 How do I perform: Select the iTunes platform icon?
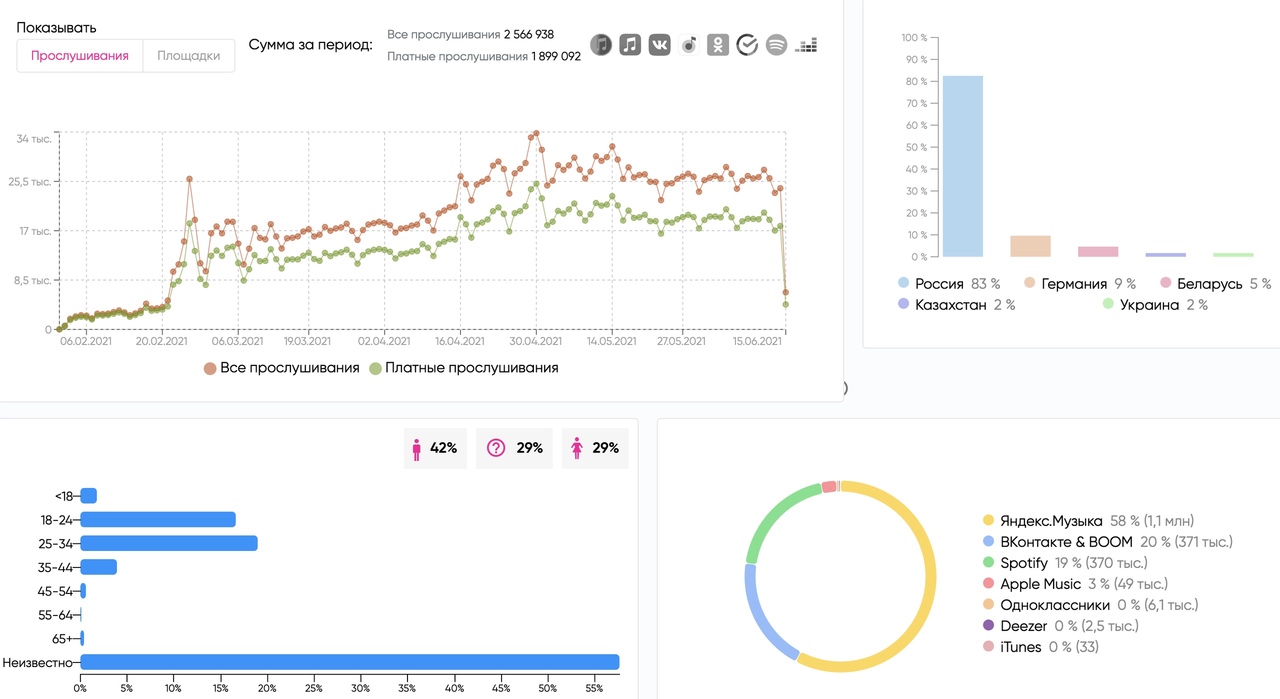coord(600,45)
